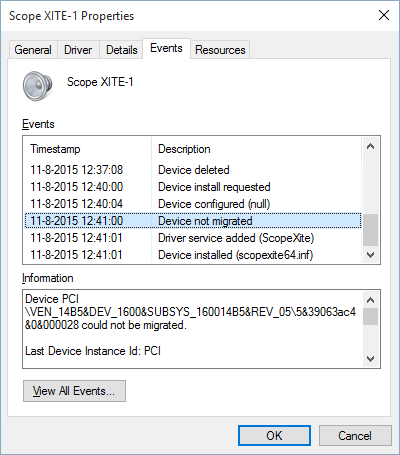Open the Driver tab
The height and width of the screenshot is (455, 400).
click(x=78, y=50)
